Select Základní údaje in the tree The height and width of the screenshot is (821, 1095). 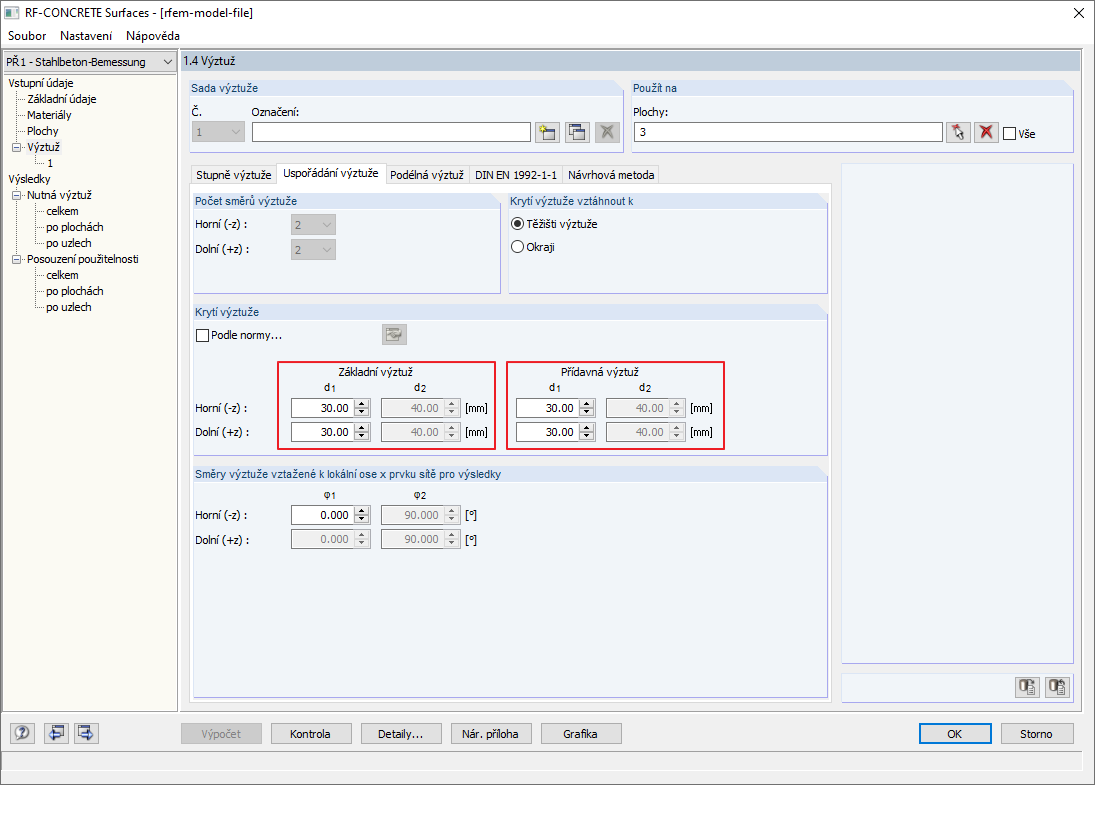pos(61,99)
